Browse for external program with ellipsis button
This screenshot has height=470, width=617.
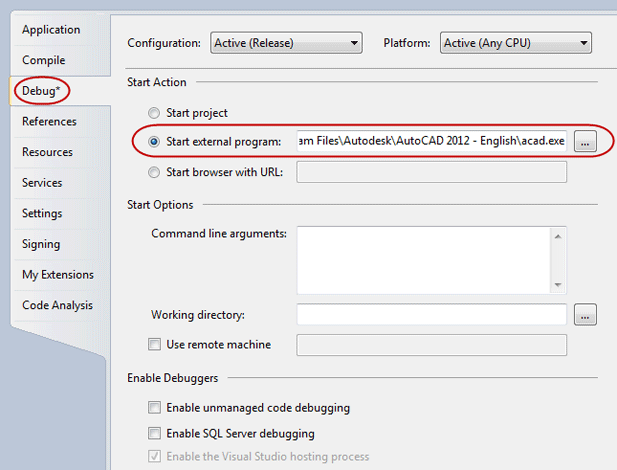[585, 141]
